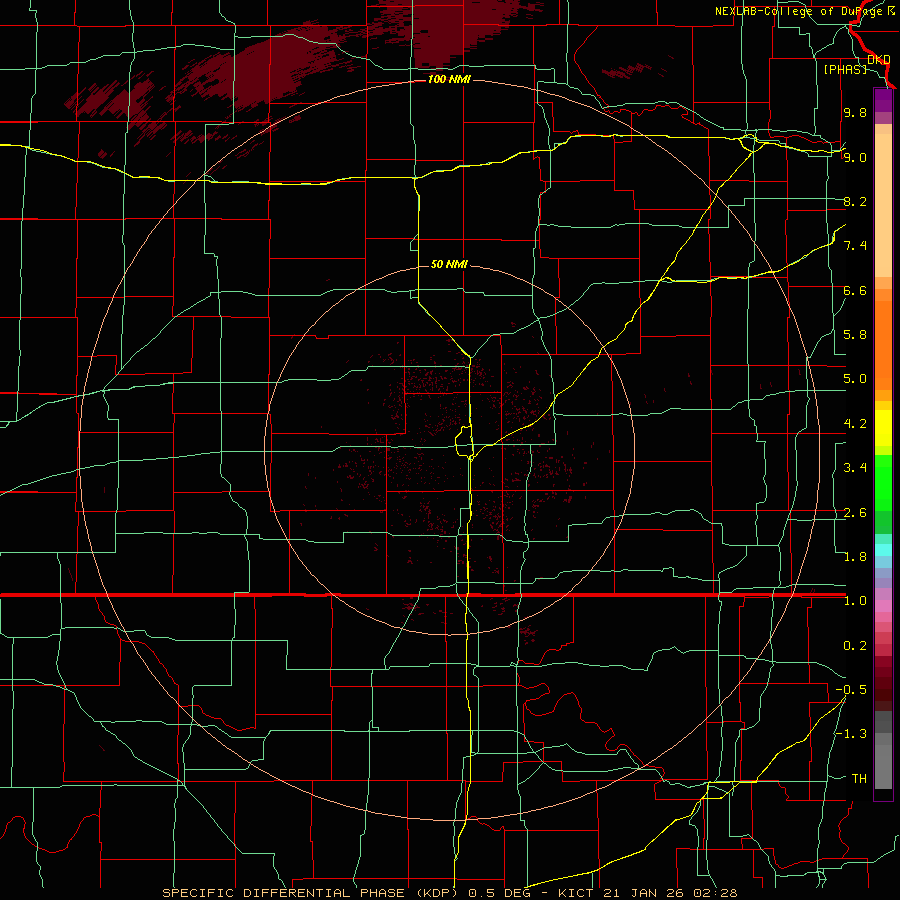Click the 50 NMI range ring label
Screen dimensions: 900x900
point(449,264)
